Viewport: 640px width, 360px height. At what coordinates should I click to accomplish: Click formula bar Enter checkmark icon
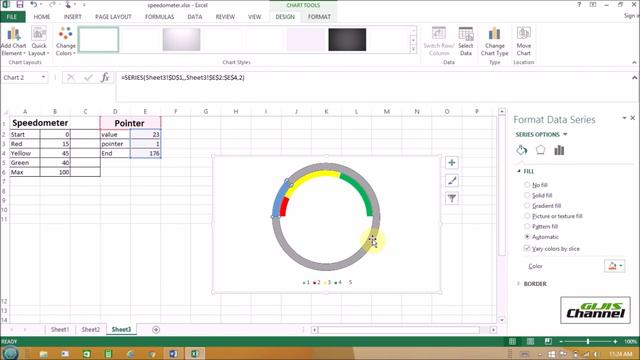[x=88, y=77]
